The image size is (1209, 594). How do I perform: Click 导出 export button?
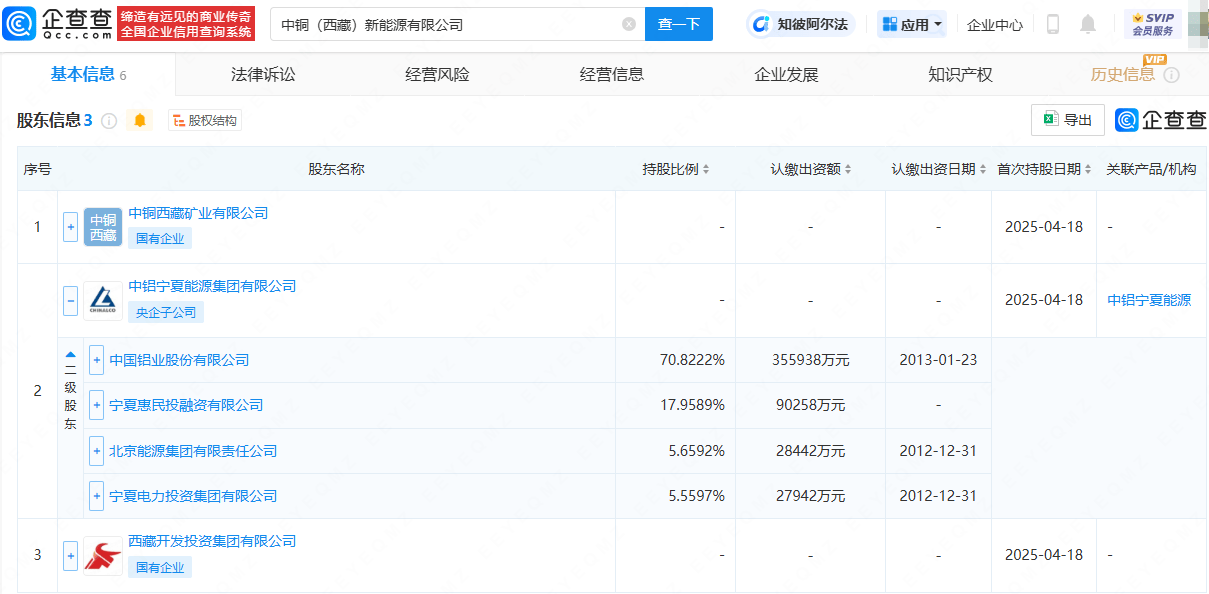pos(1068,120)
